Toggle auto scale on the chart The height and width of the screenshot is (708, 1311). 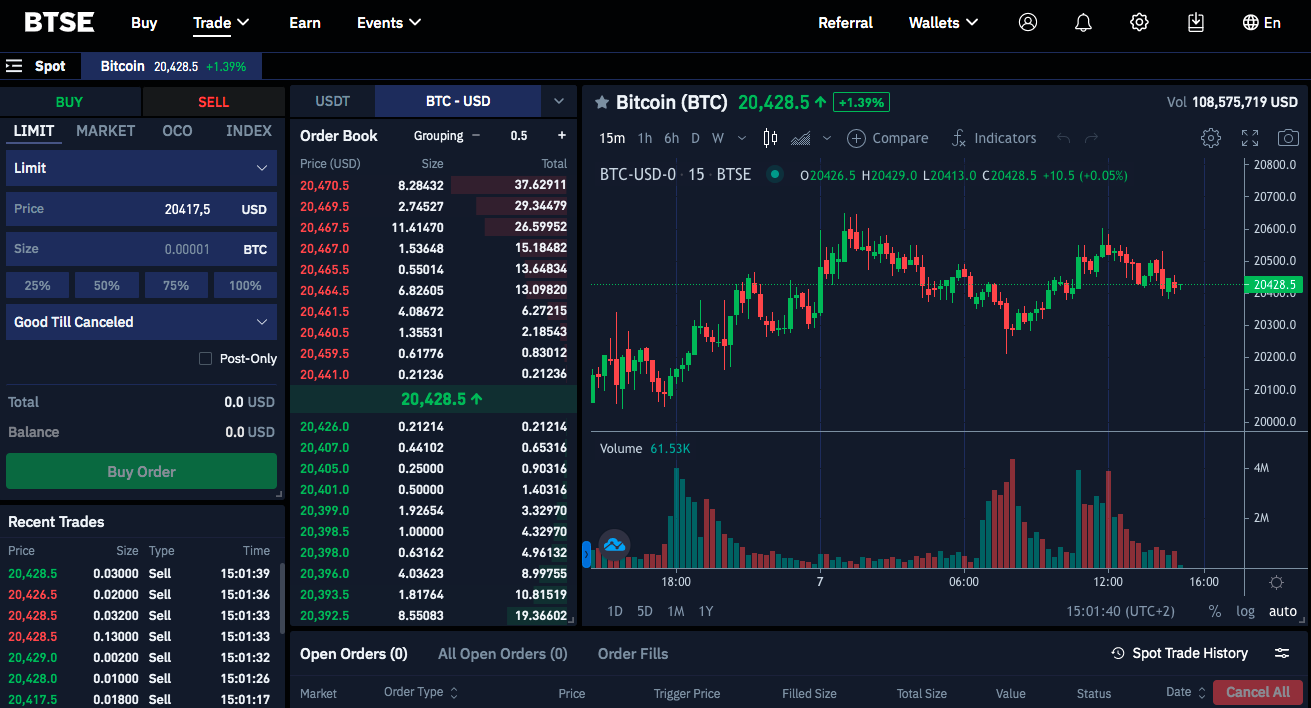[1283, 611]
